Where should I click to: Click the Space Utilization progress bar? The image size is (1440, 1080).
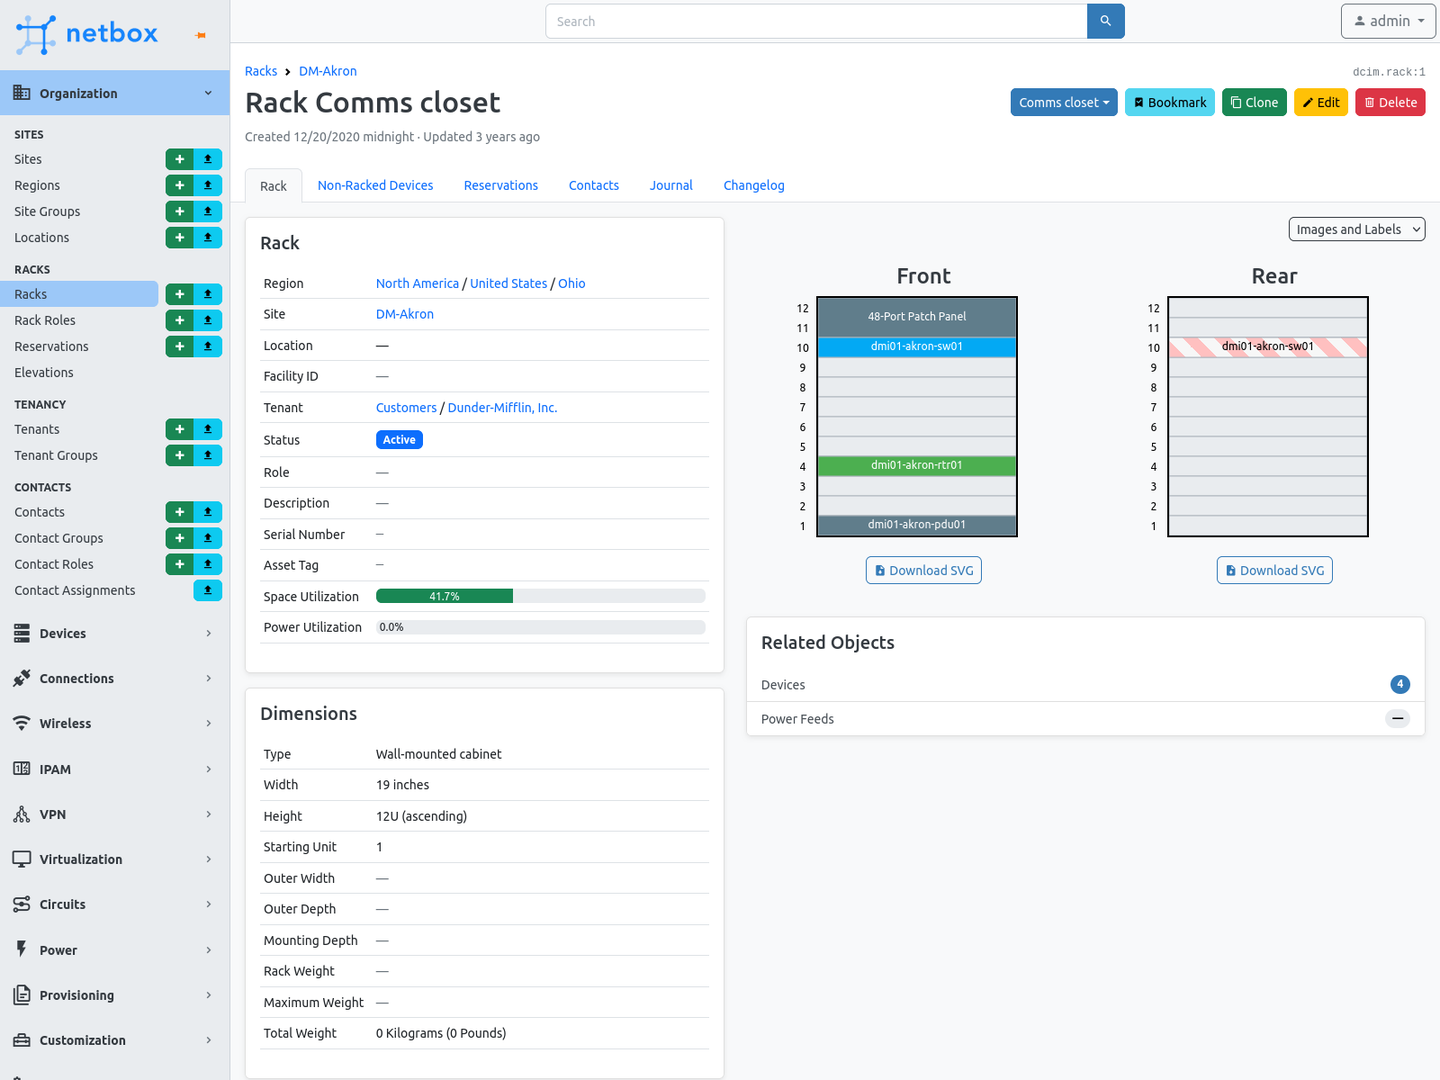(x=541, y=596)
